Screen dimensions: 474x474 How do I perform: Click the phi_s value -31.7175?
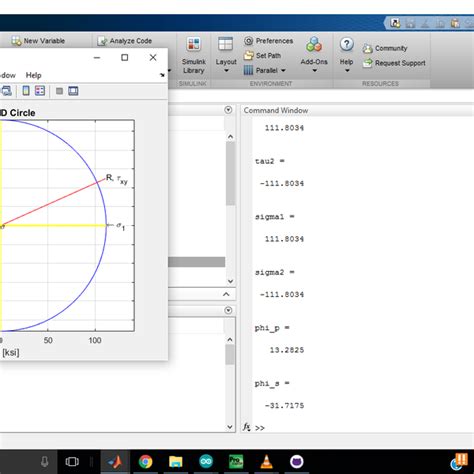284,406
